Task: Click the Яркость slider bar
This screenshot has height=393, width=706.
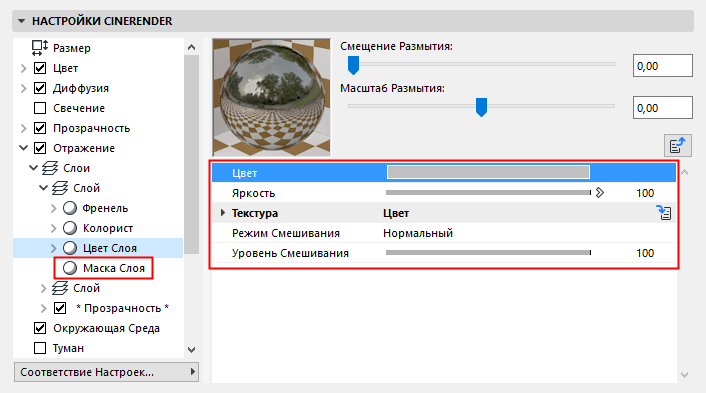Action: tap(489, 193)
